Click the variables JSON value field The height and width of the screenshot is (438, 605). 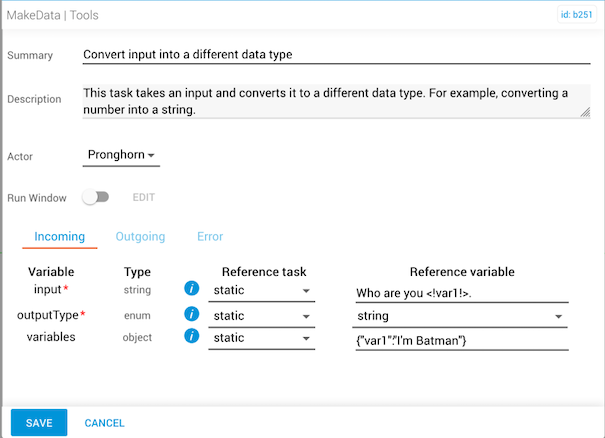pyautogui.click(x=461, y=341)
